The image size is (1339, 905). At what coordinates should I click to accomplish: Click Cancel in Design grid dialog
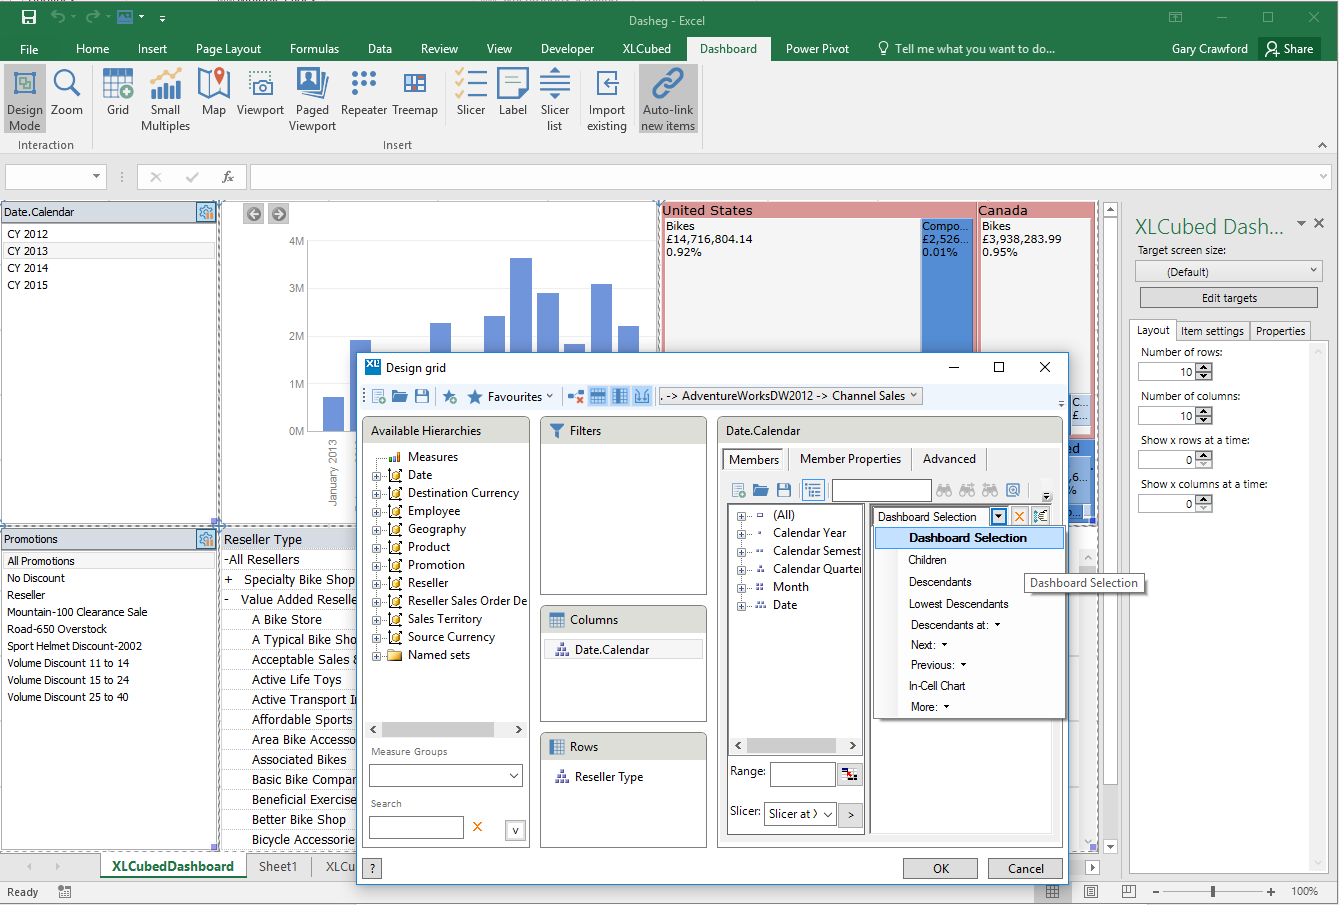[1026, 869]
